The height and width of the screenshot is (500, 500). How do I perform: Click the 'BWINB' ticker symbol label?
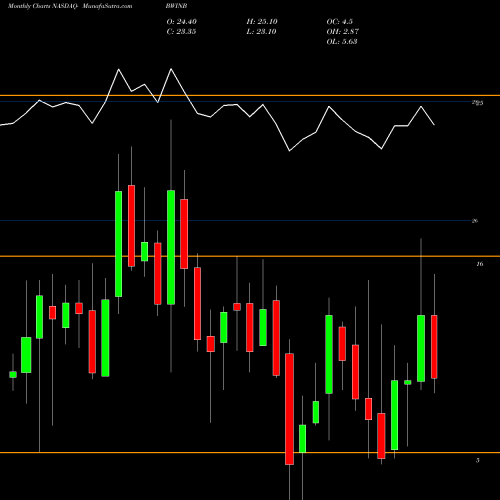coord(176,6)
